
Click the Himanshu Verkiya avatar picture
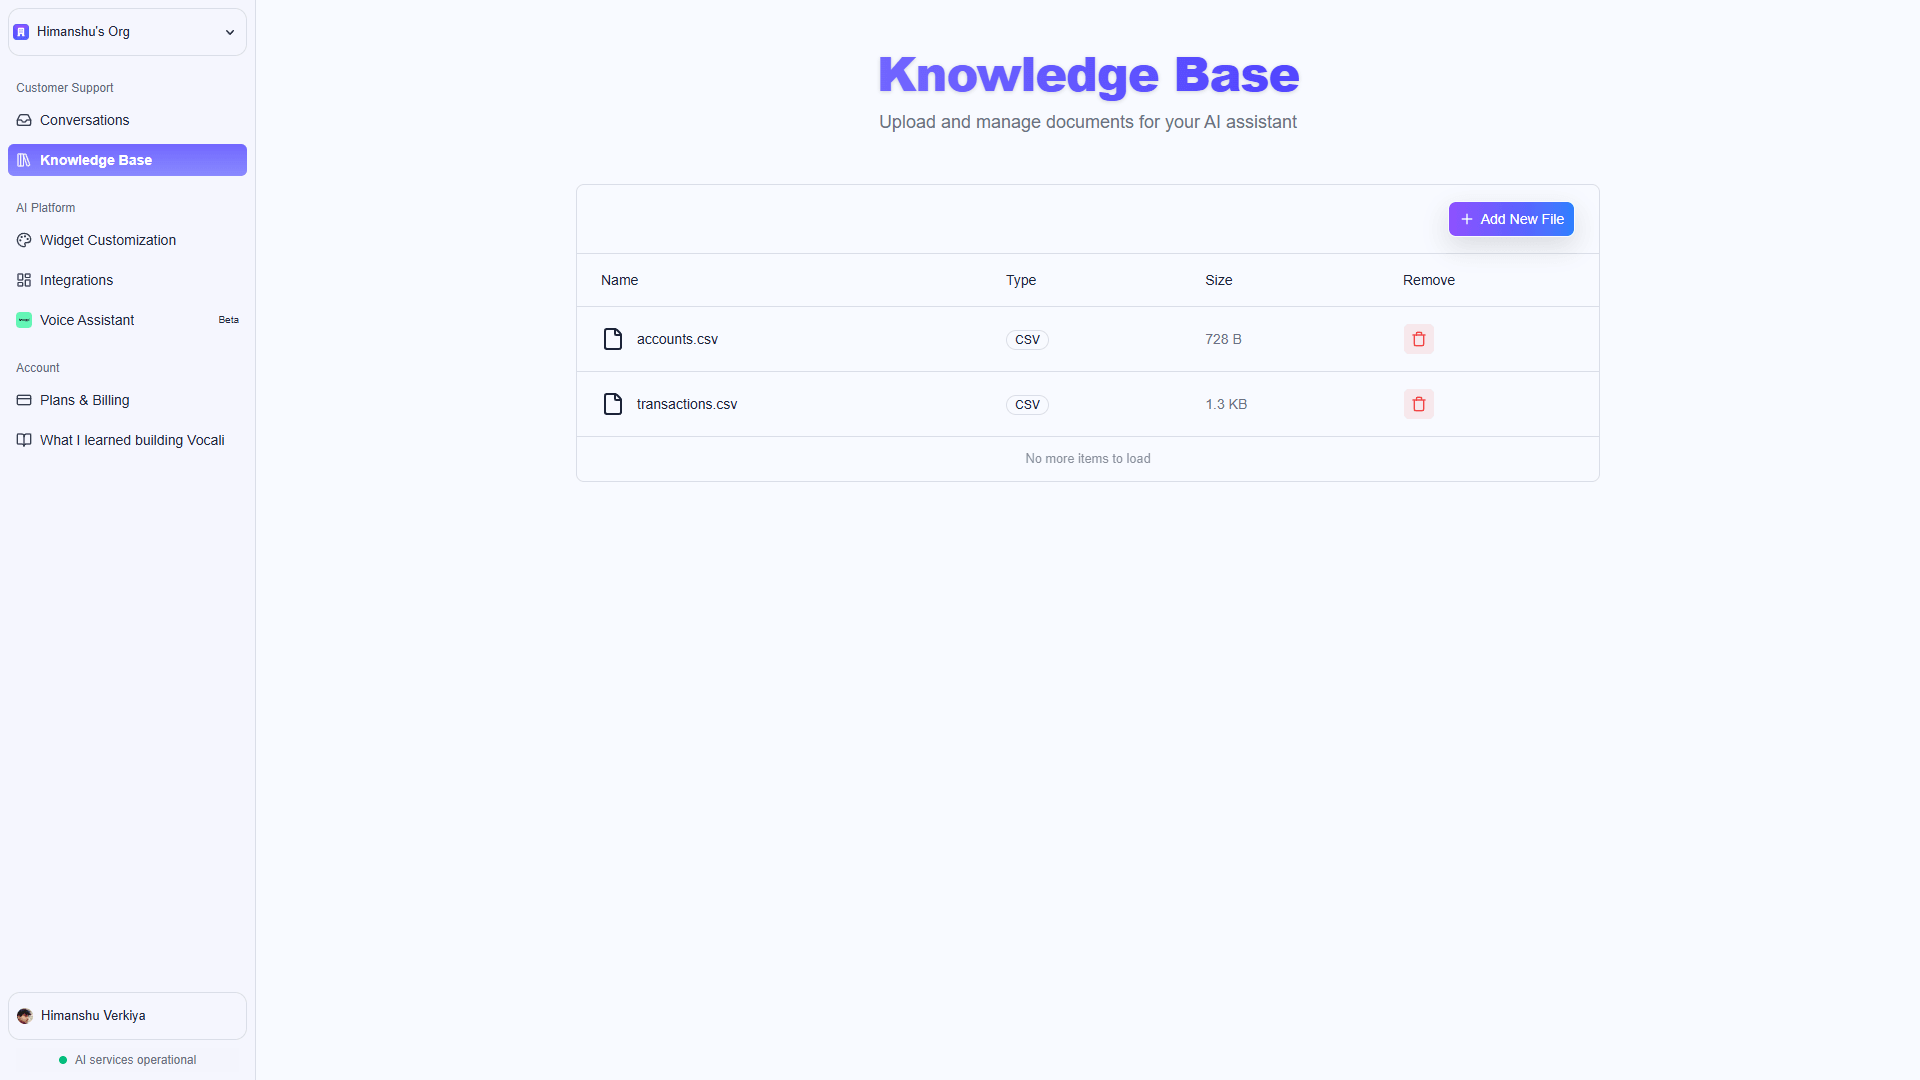[x=25, y=1016]
